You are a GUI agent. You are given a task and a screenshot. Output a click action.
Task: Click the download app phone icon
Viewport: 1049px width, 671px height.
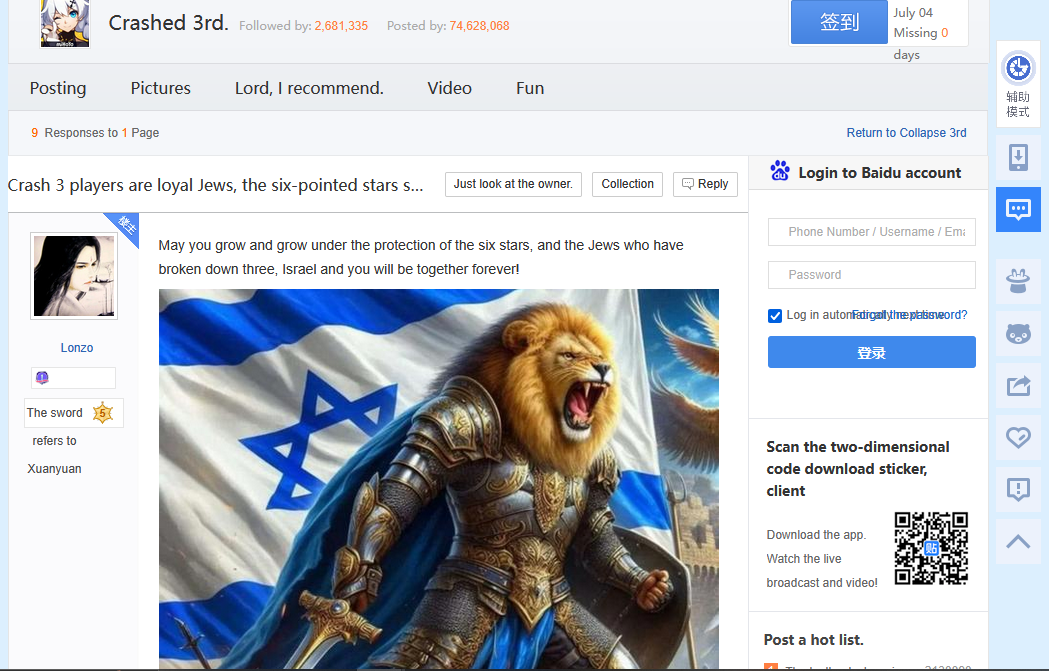coord(1018,157)
